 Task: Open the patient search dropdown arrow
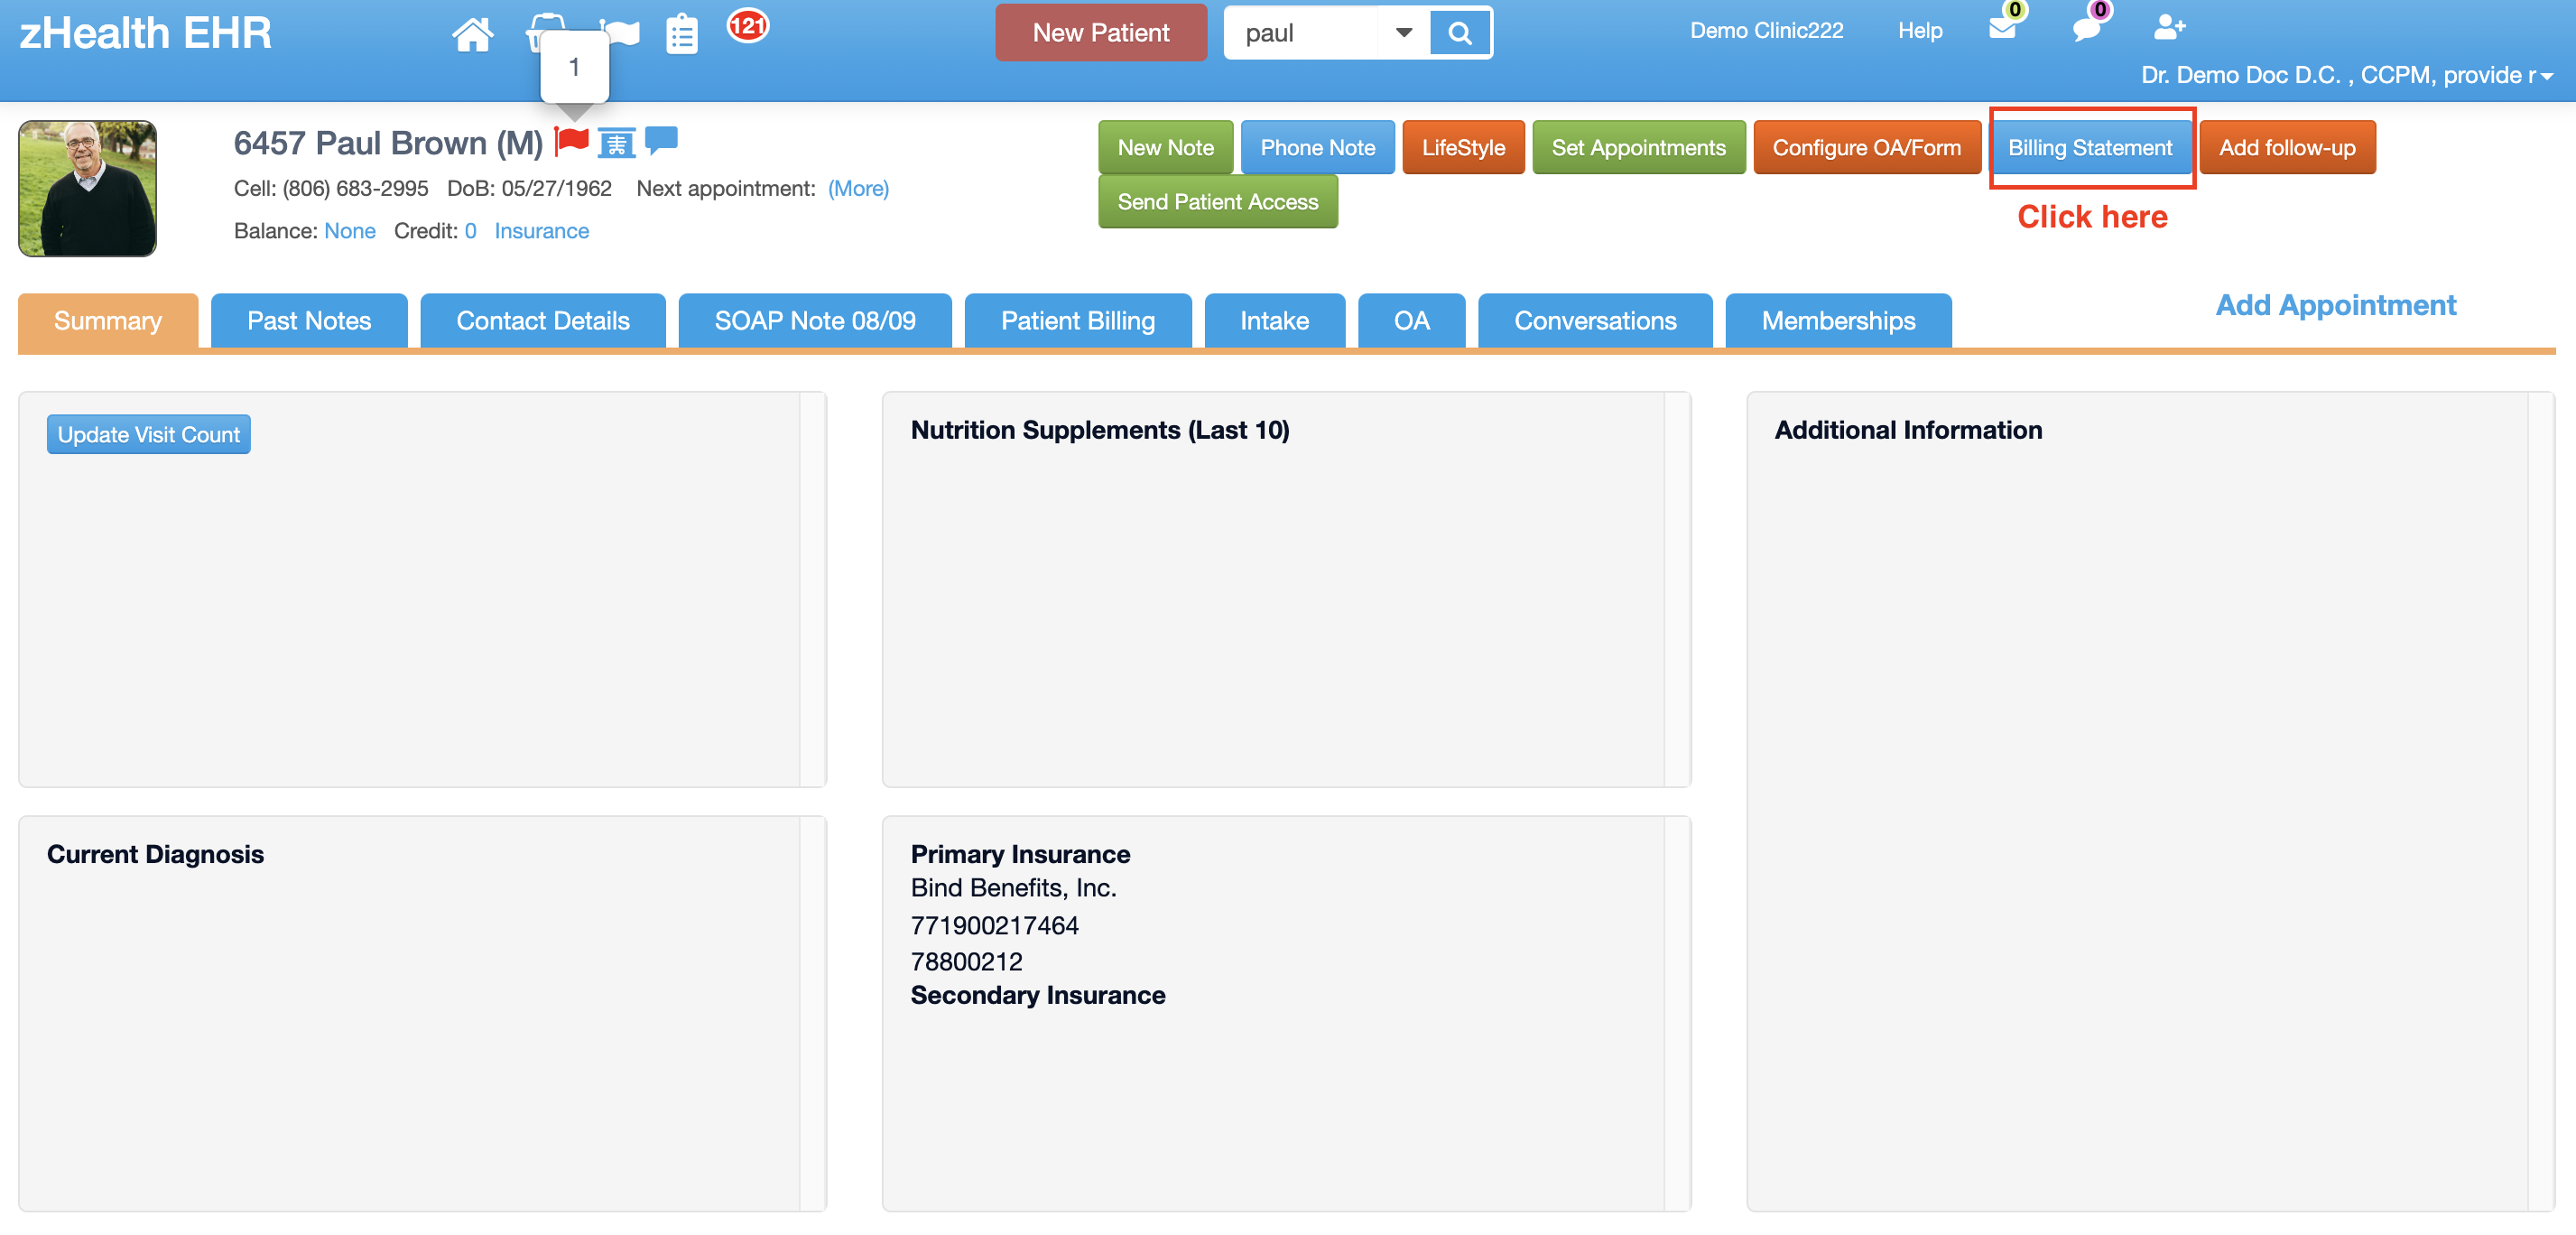[1404, 33]
